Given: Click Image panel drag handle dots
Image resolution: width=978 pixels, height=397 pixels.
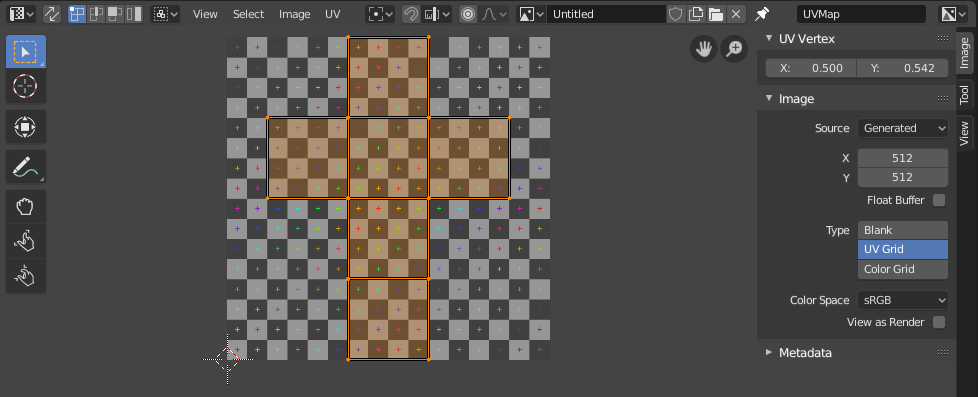Looking at the screenshot, I should (942, 99).
